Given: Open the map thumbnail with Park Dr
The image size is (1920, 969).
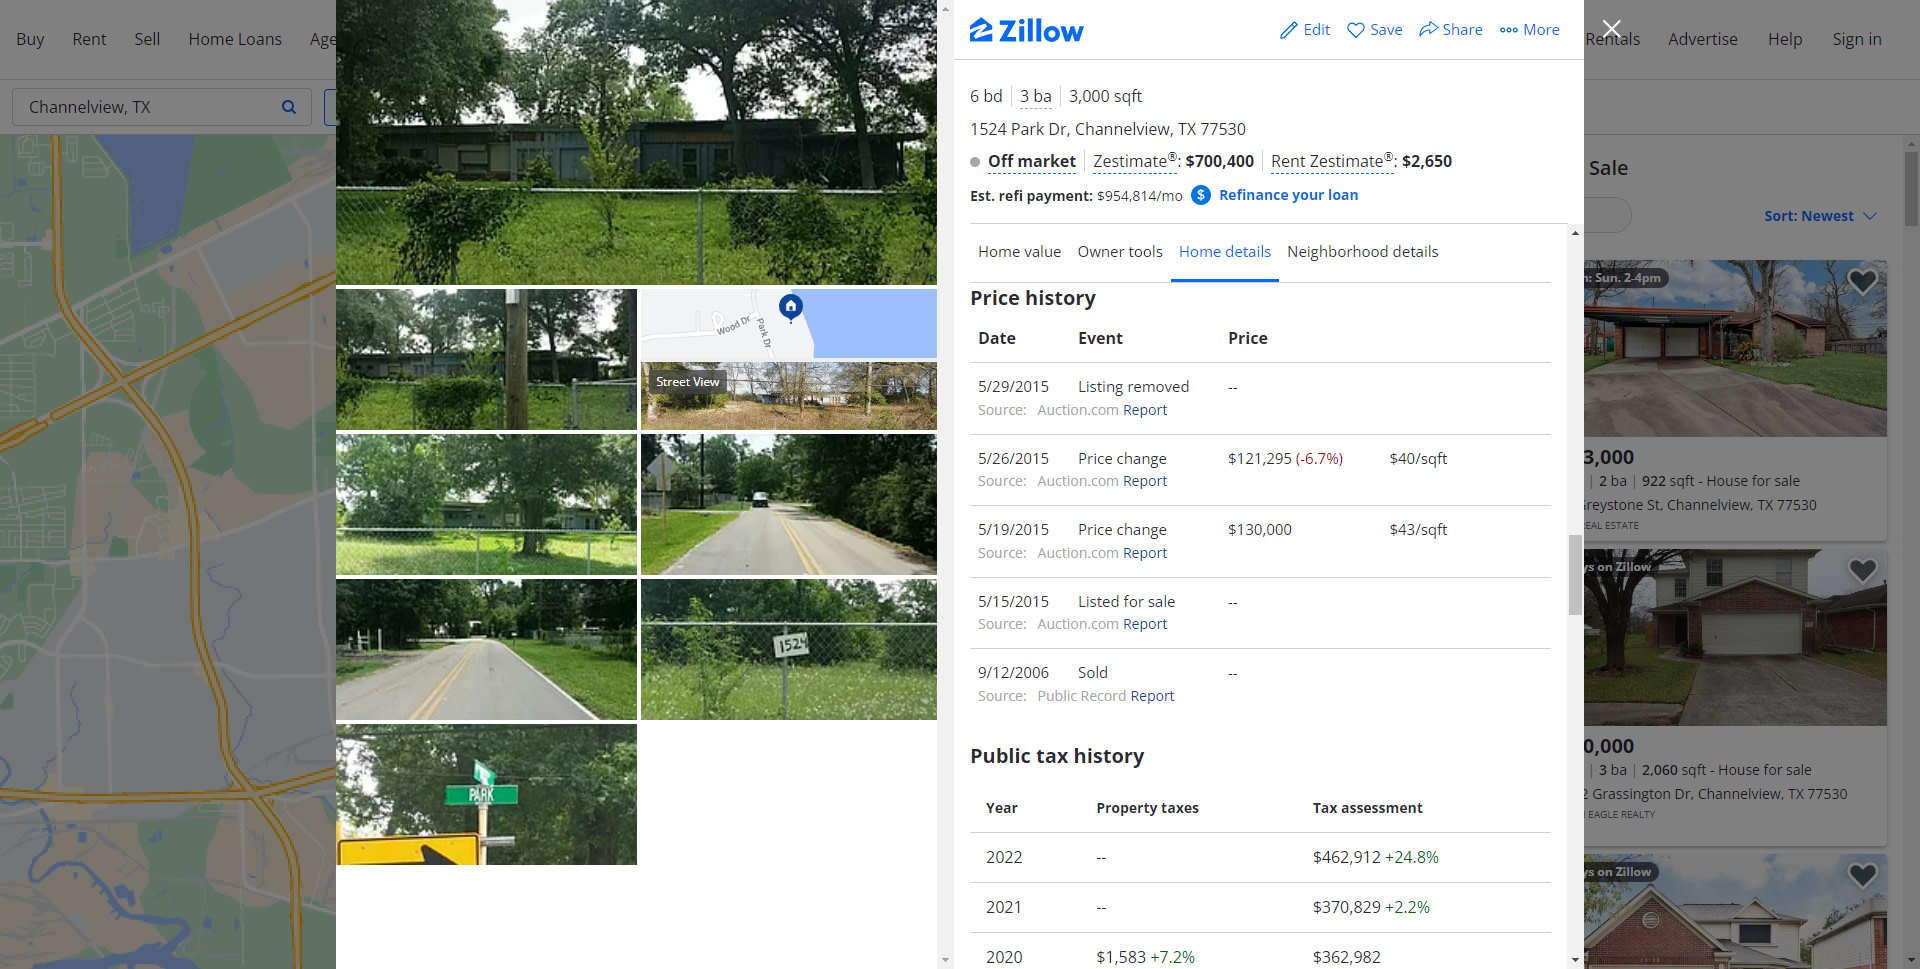Looking at the screenshot, I should [x=789, y=323].
